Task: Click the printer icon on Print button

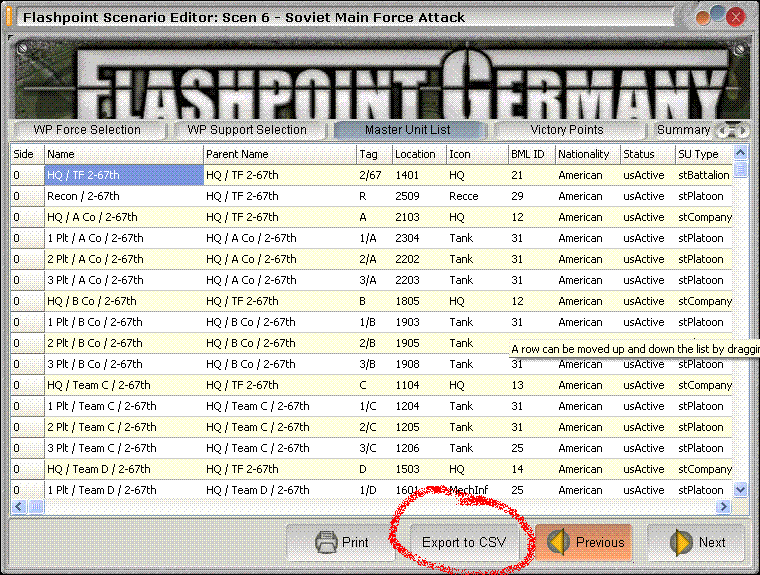Action: click(x=326, y=542)
